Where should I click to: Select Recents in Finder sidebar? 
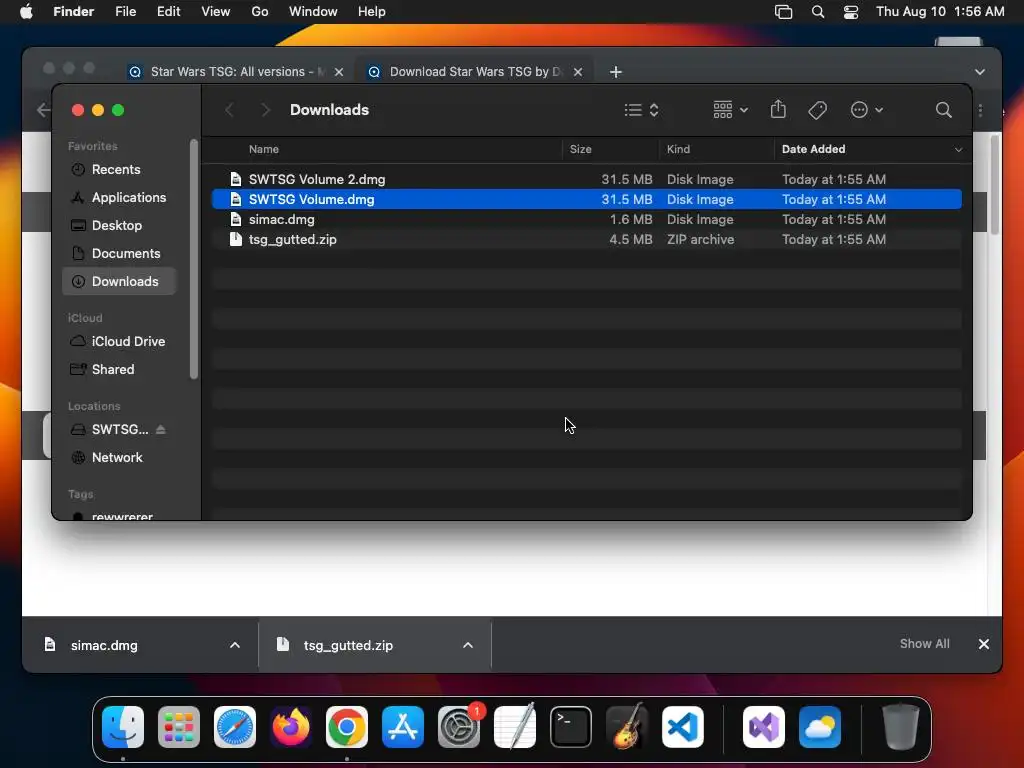tap(119, 170)
